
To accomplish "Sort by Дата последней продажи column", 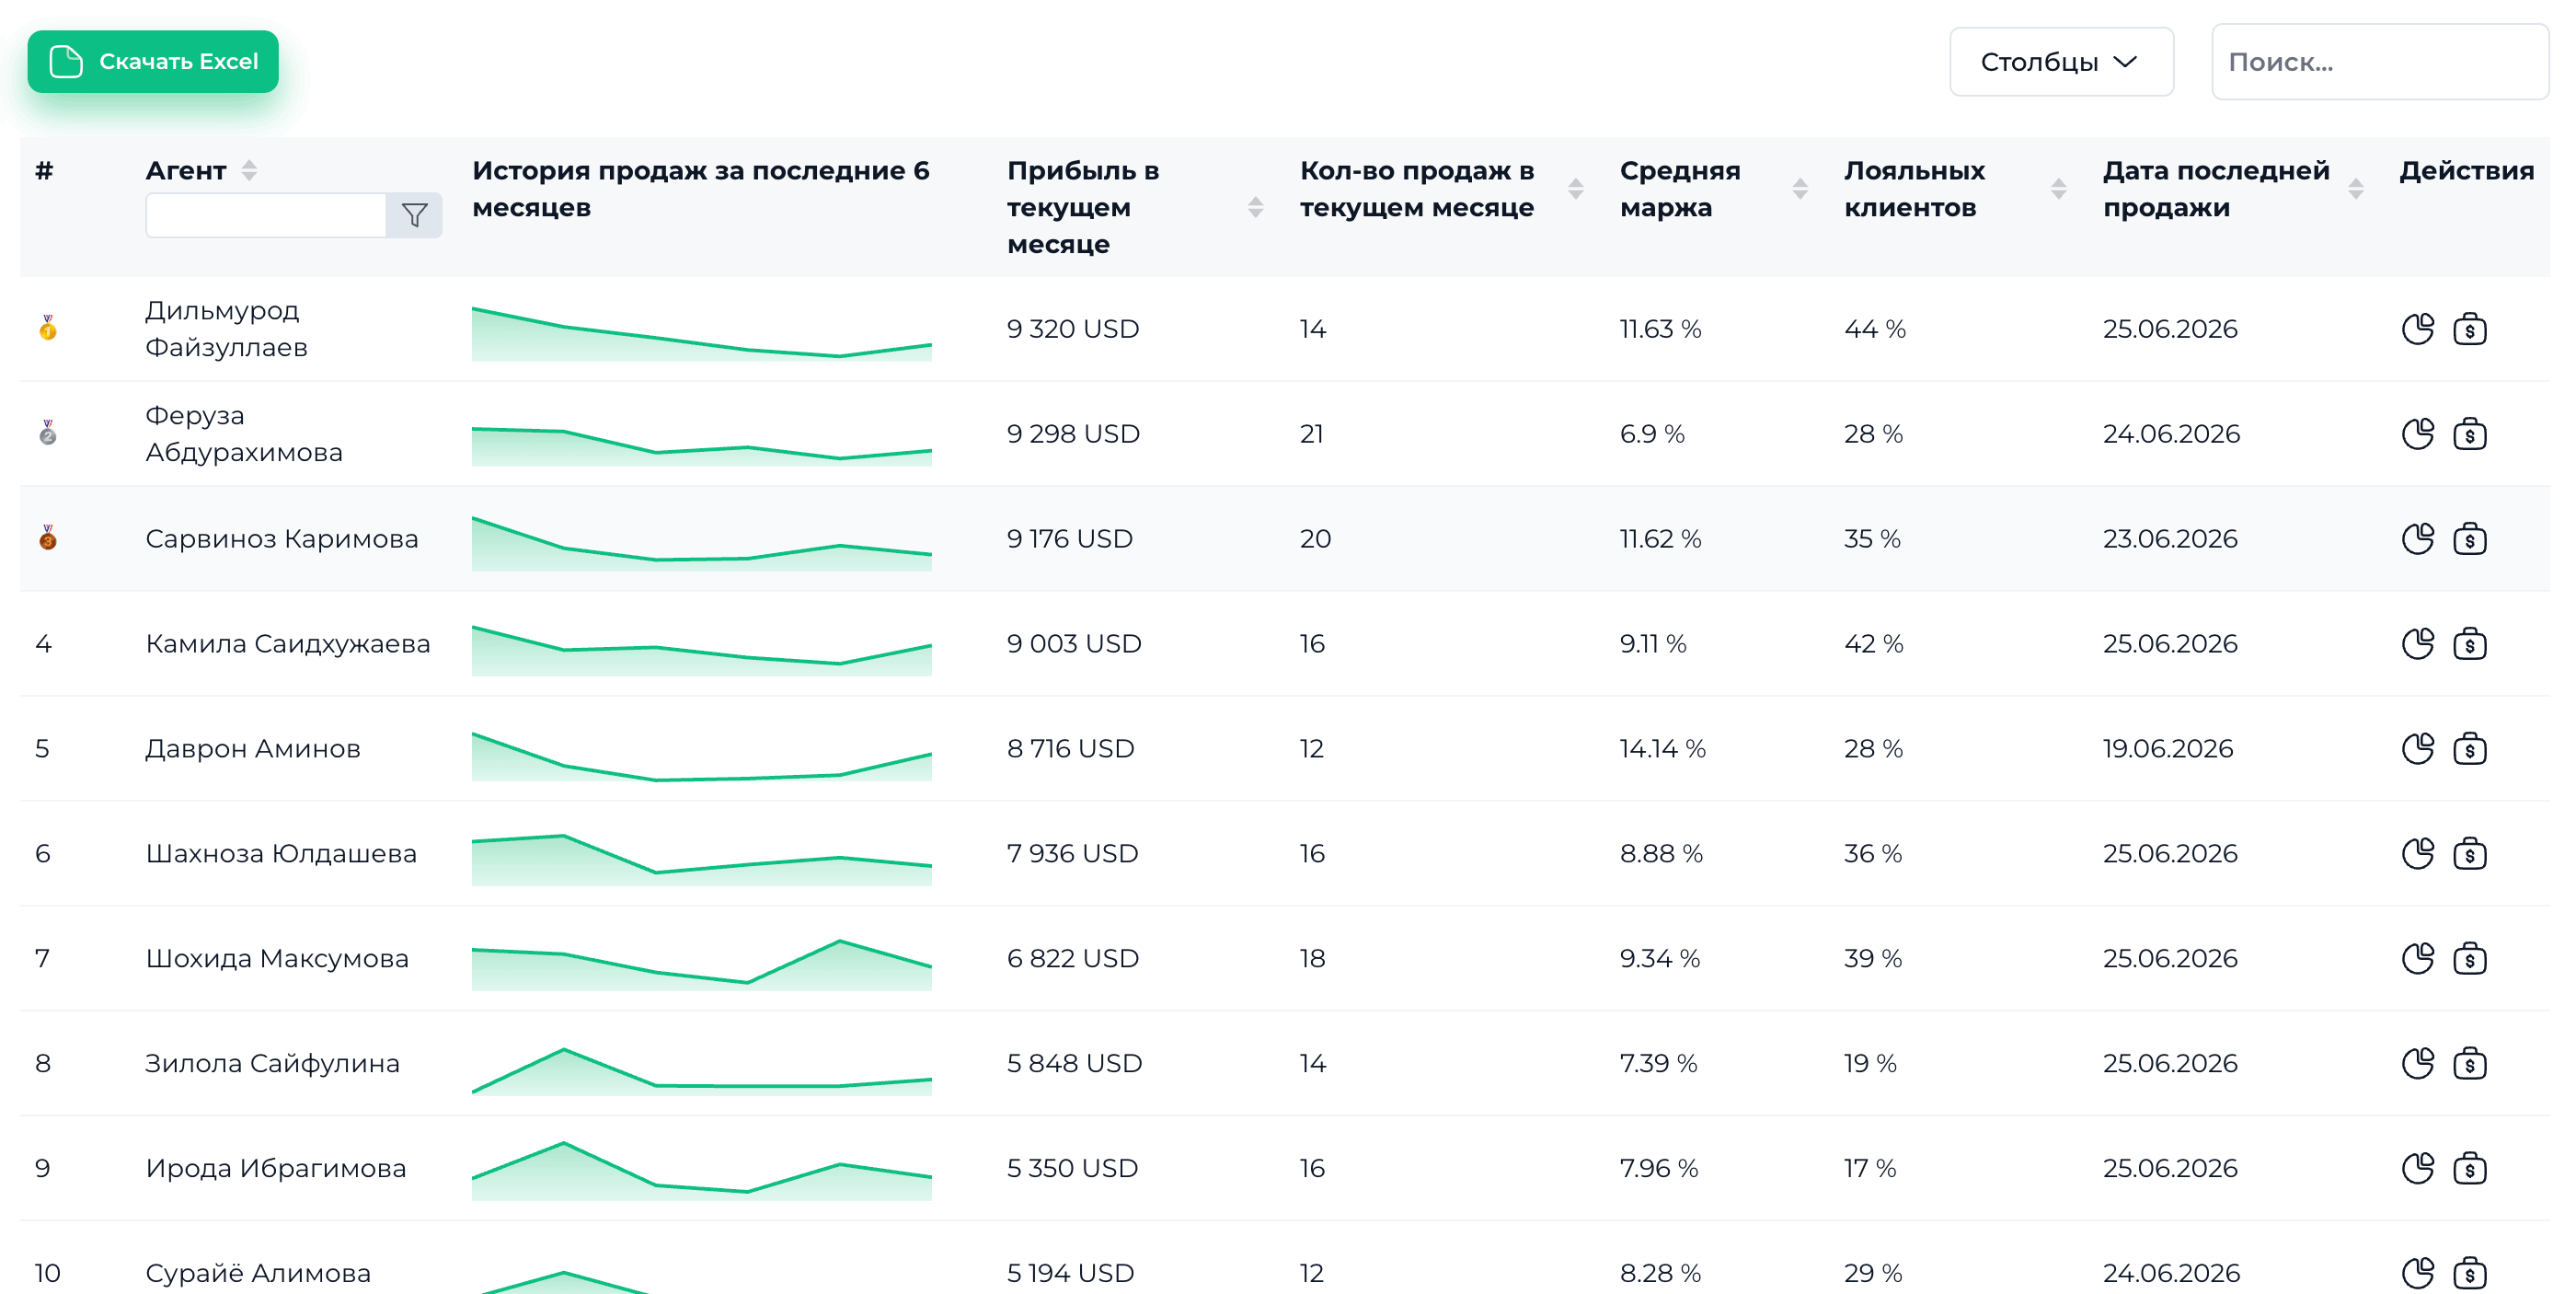I will tap(2355, 189).
